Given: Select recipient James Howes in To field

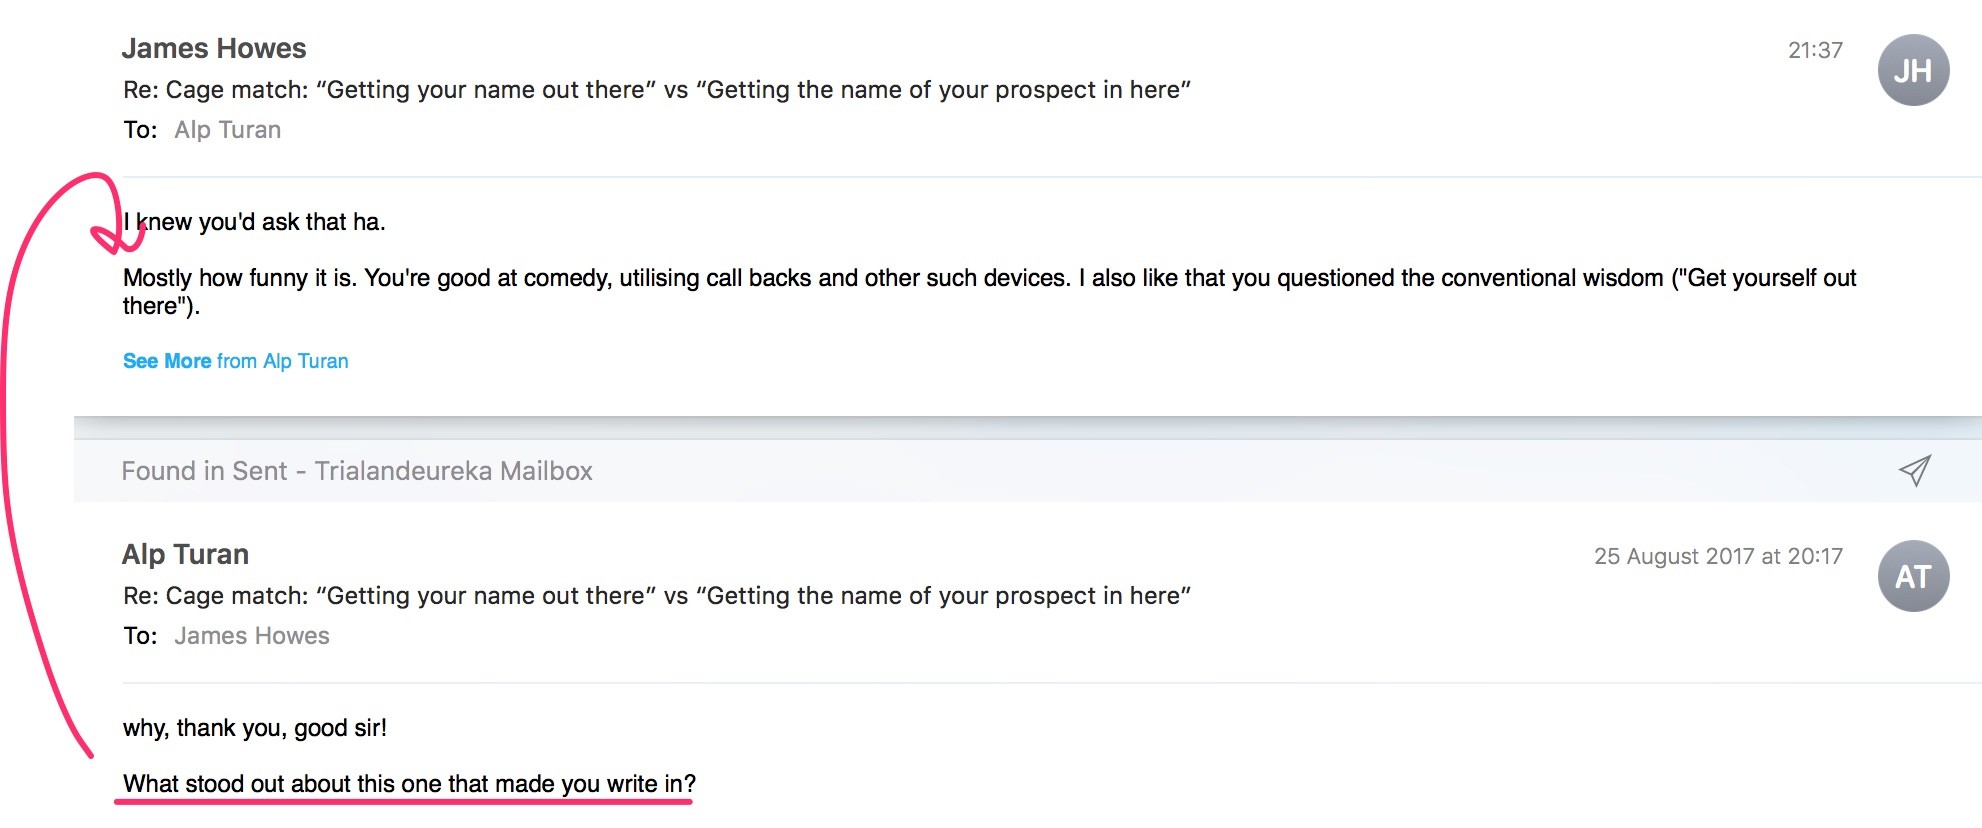Looking at the screenshot, I should (x=251, y=636).
